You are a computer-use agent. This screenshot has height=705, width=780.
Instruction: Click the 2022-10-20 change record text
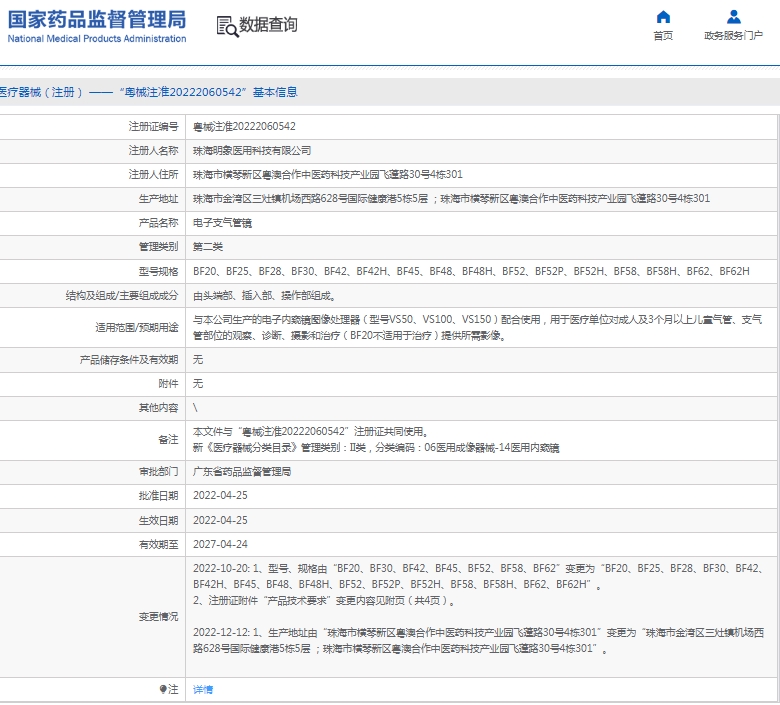point(478,584)
